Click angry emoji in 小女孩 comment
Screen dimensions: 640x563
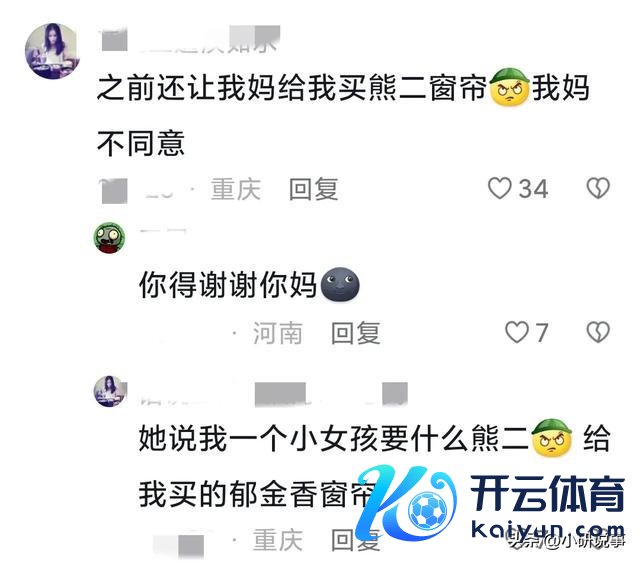(551, 438)
